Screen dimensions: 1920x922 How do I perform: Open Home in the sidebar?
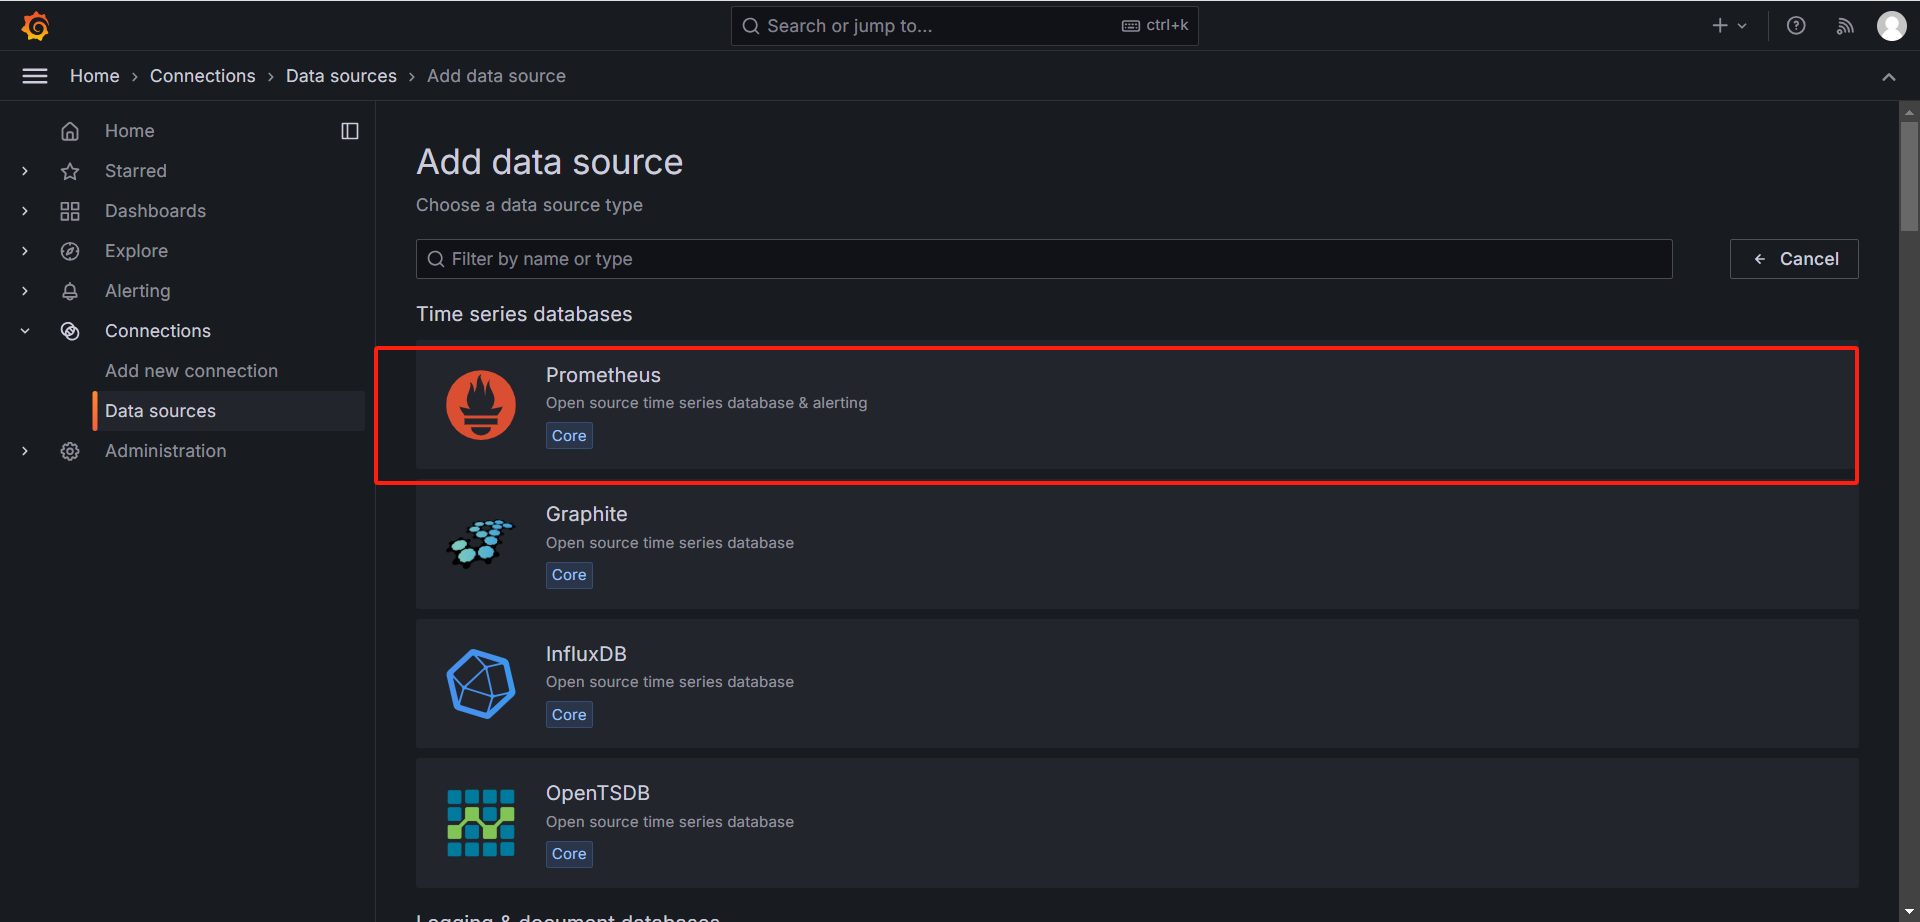[x=130, y=131]
